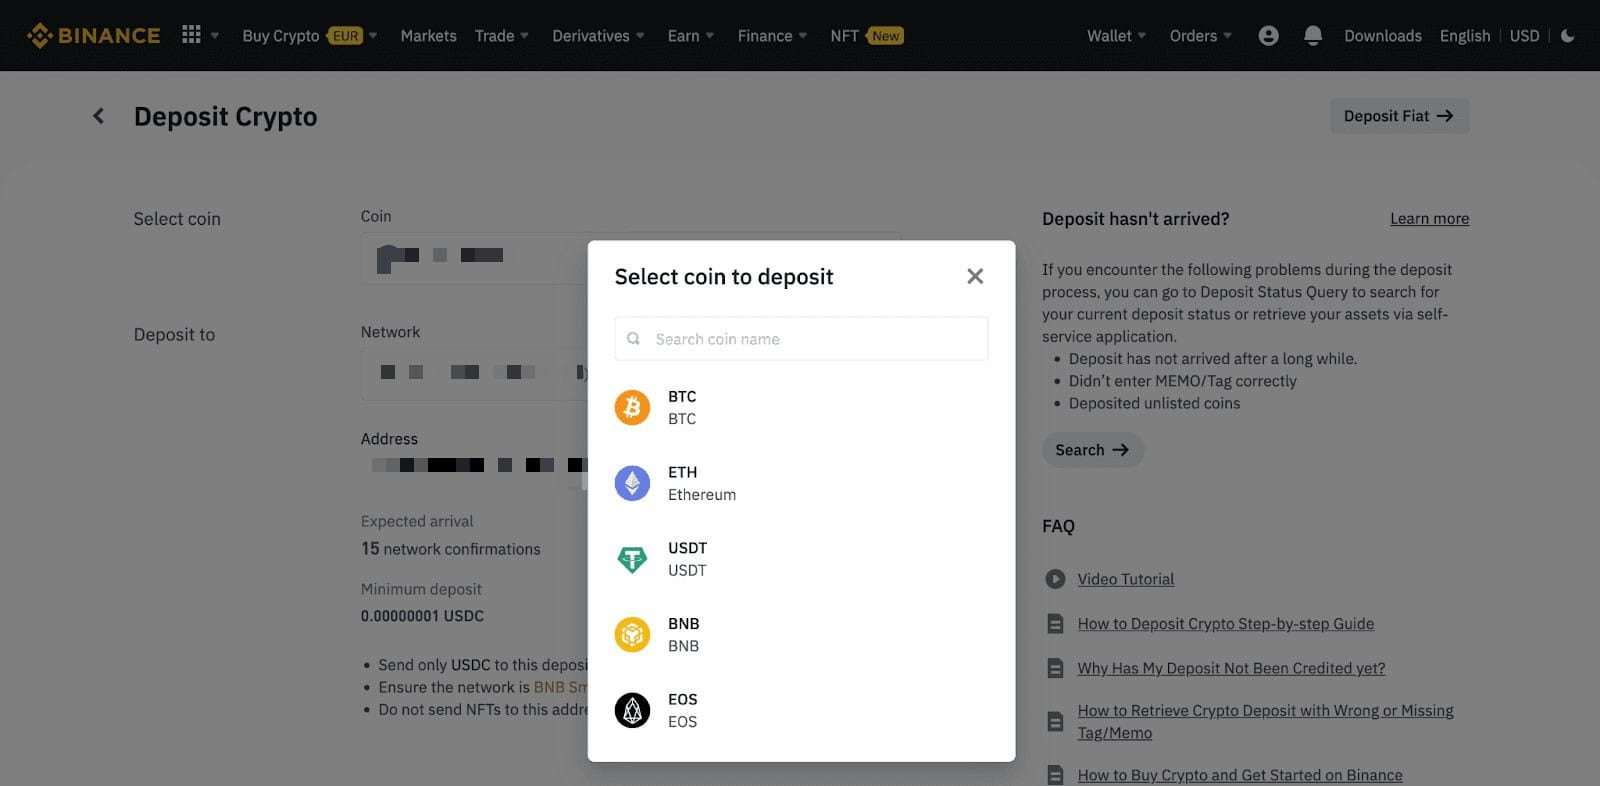
Task: Click the Ethereum coin icon
Action: tap(632, 483)
